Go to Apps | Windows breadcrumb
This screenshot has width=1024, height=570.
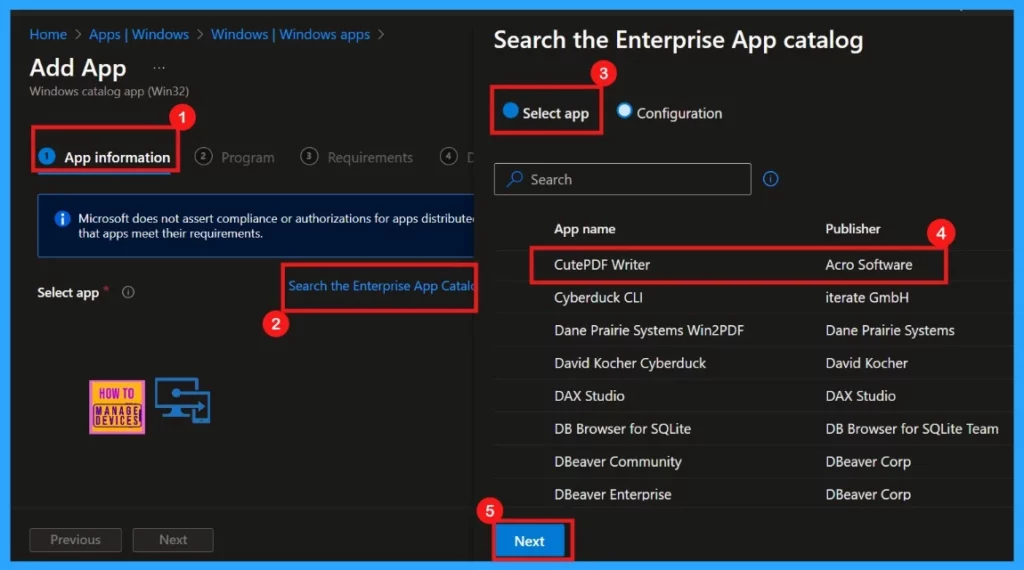coord(138,35)
